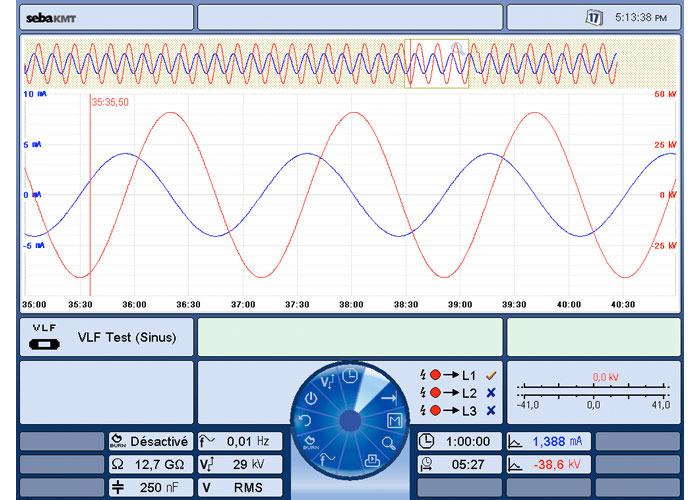
Task: Click the M marker icon in the wheel
Action: pos(394,420)
